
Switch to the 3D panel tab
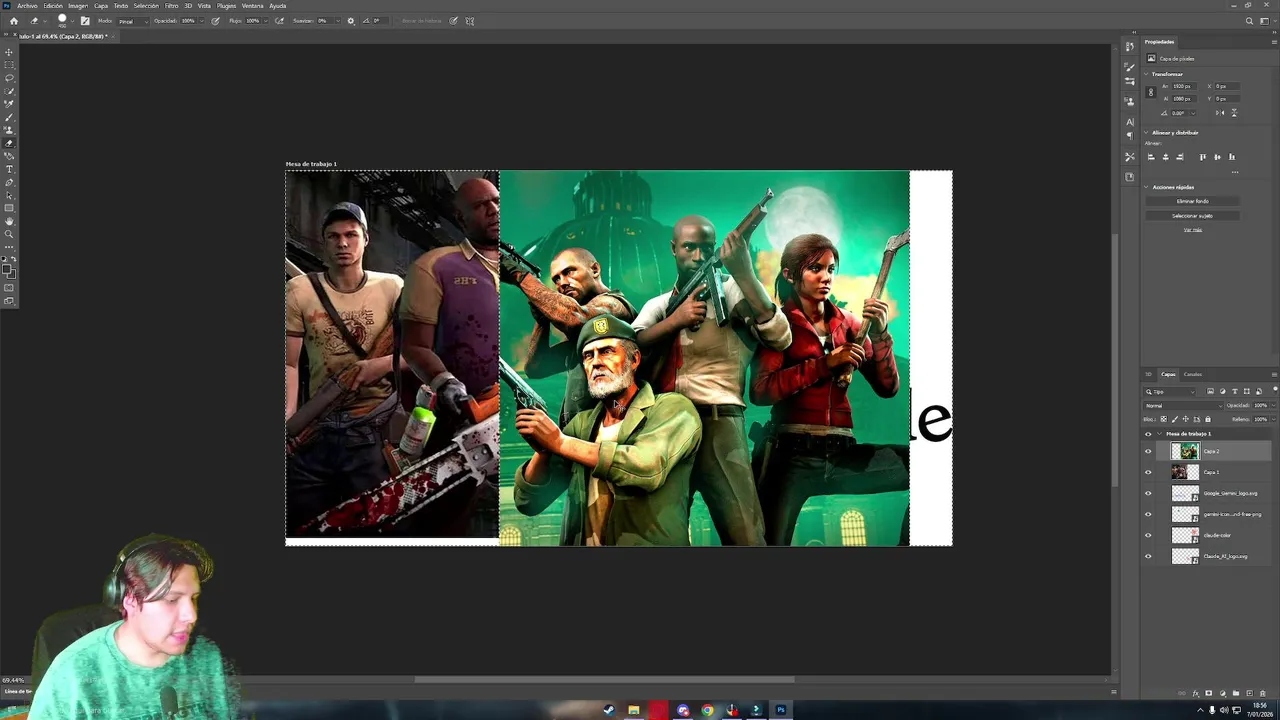tap(1149, 374)
